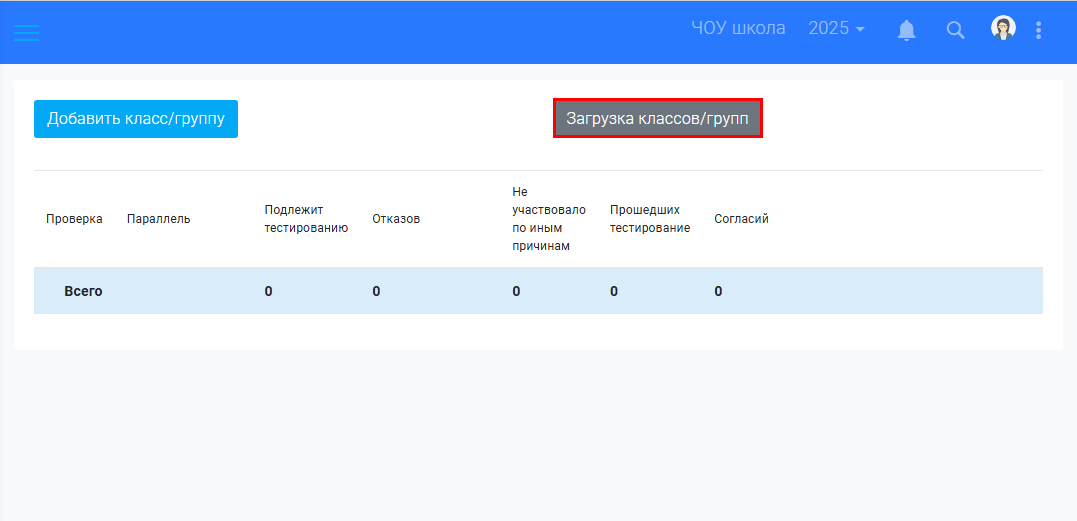Click the Отказов column header
This screenshot has height=521, width=1077.
click(x=396, y=219)
